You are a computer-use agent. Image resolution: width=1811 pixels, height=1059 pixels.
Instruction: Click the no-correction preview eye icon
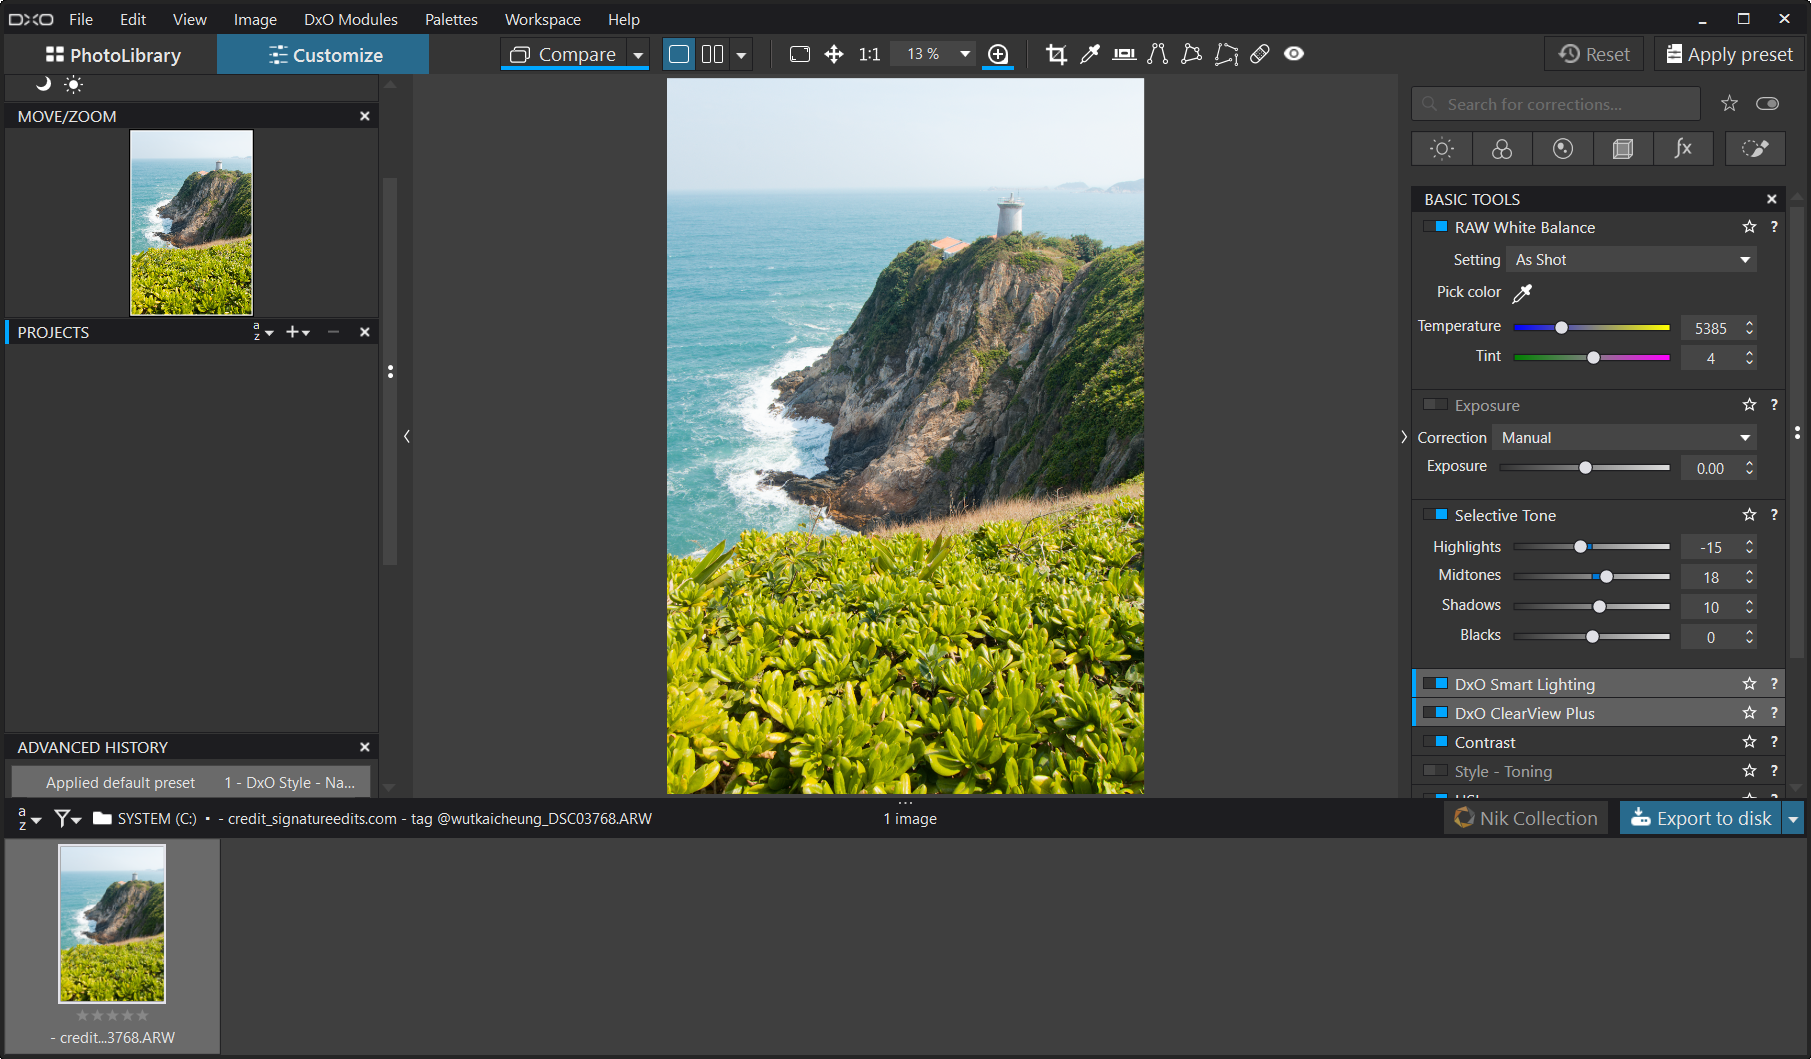coord(1294,54)
